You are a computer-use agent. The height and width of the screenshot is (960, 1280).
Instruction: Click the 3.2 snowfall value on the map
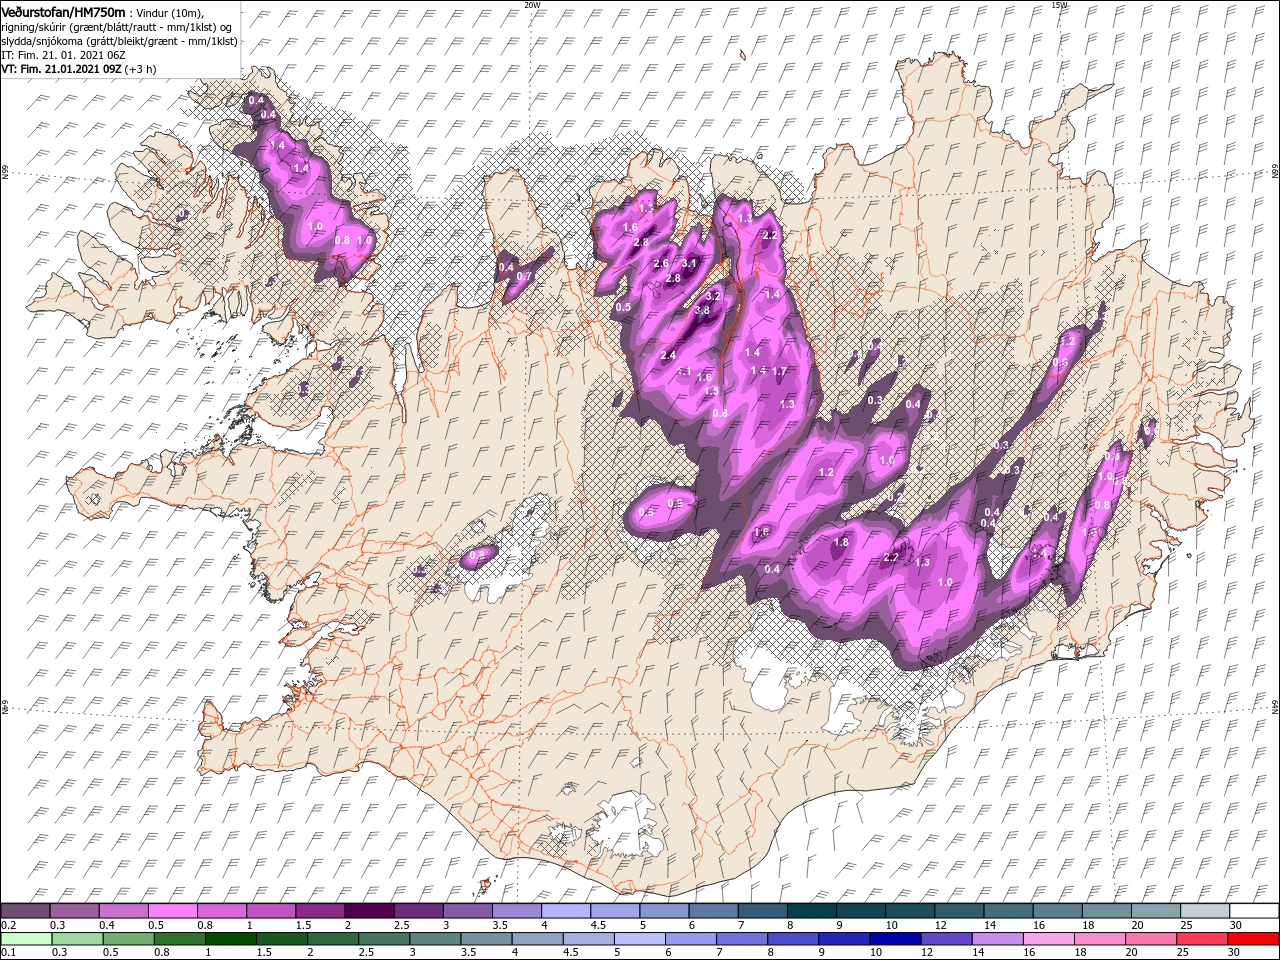(x=713, y=296)
